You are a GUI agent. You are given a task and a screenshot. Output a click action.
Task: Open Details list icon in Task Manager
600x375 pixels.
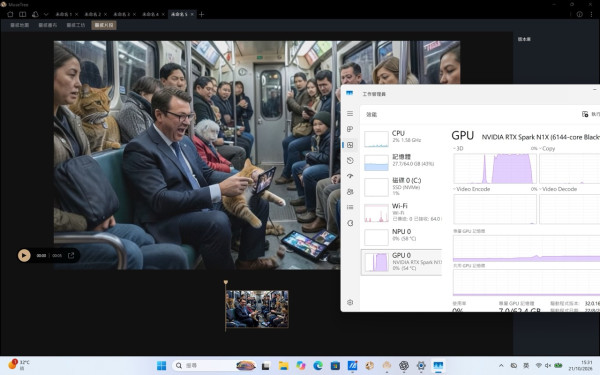tap(350, 207)
